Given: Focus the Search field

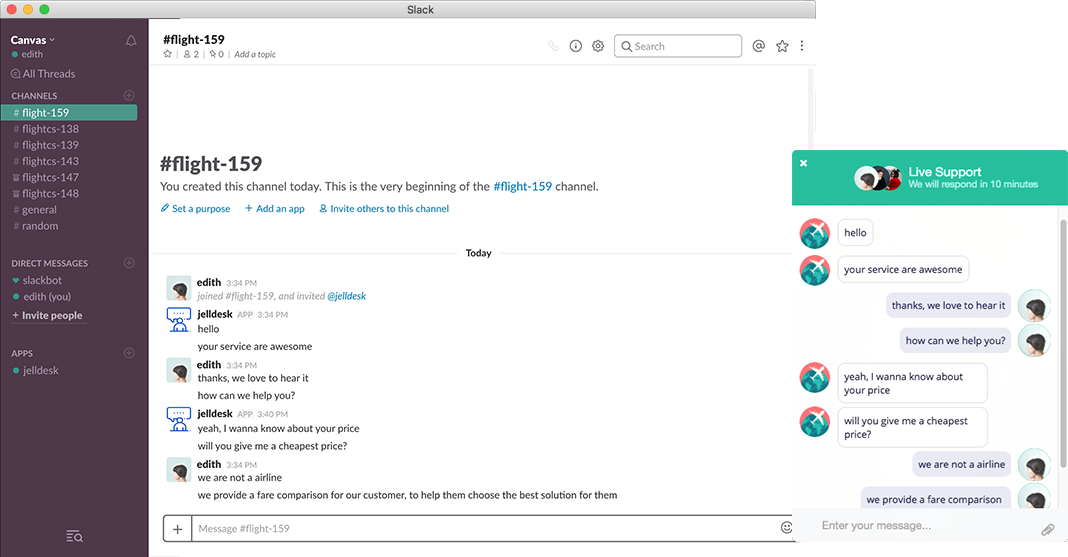Looking at the screenshot, I should (x=678, y=46).
